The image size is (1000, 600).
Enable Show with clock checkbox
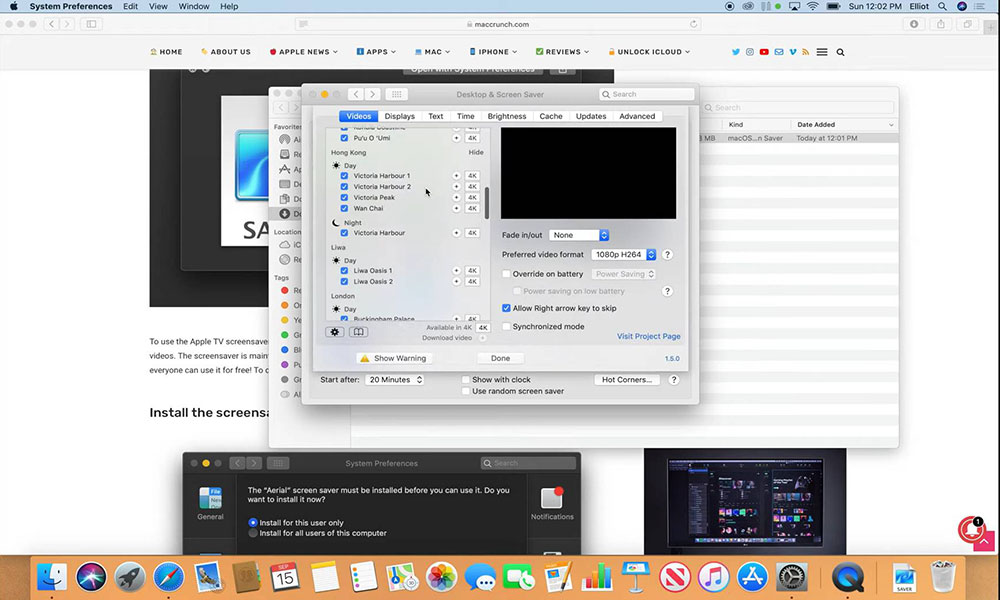tap(466, 379)
